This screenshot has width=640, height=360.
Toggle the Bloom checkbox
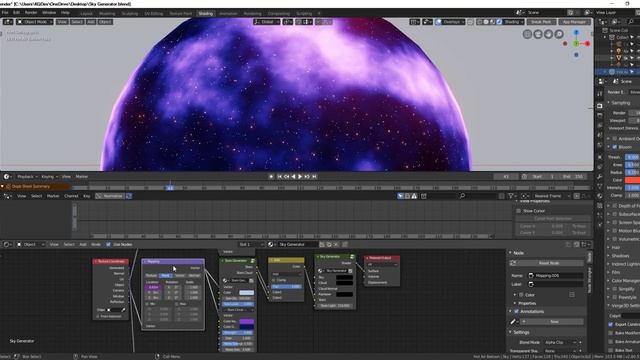[615, 147]
